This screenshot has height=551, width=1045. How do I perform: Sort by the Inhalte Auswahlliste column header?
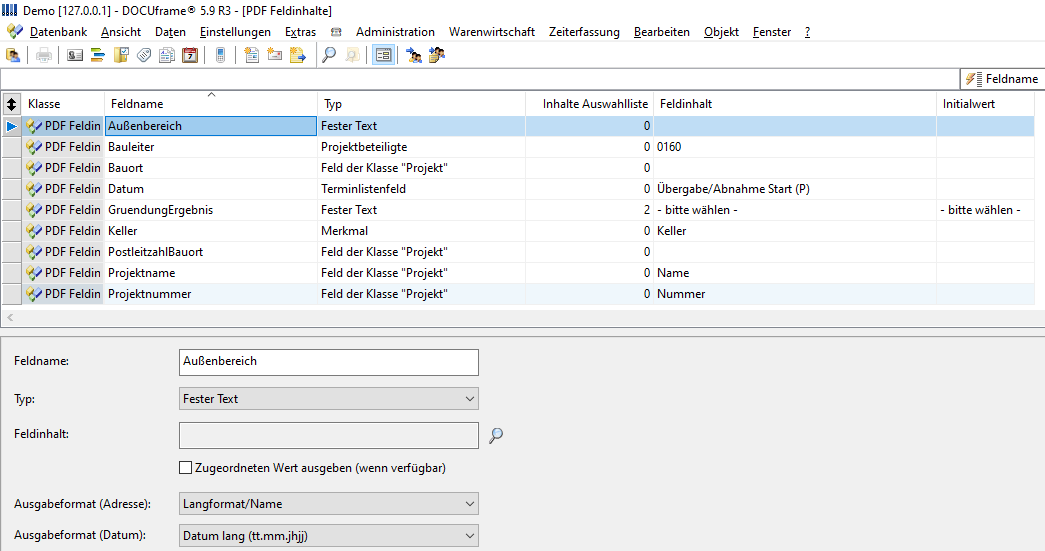[589, 104]
